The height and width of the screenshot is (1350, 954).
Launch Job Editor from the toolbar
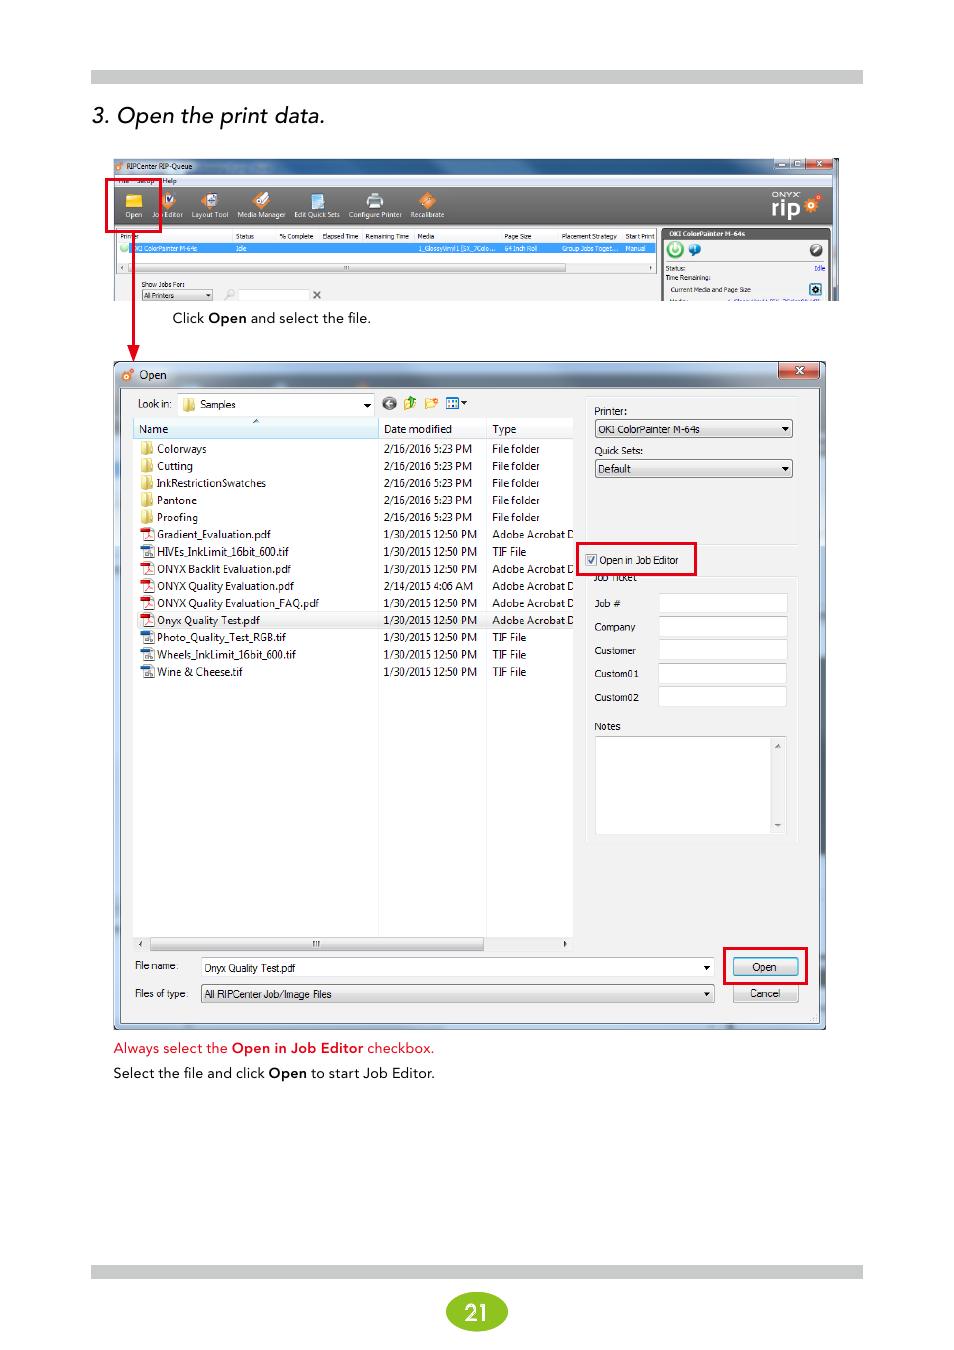pyautogui.click(x=169, y=204)
